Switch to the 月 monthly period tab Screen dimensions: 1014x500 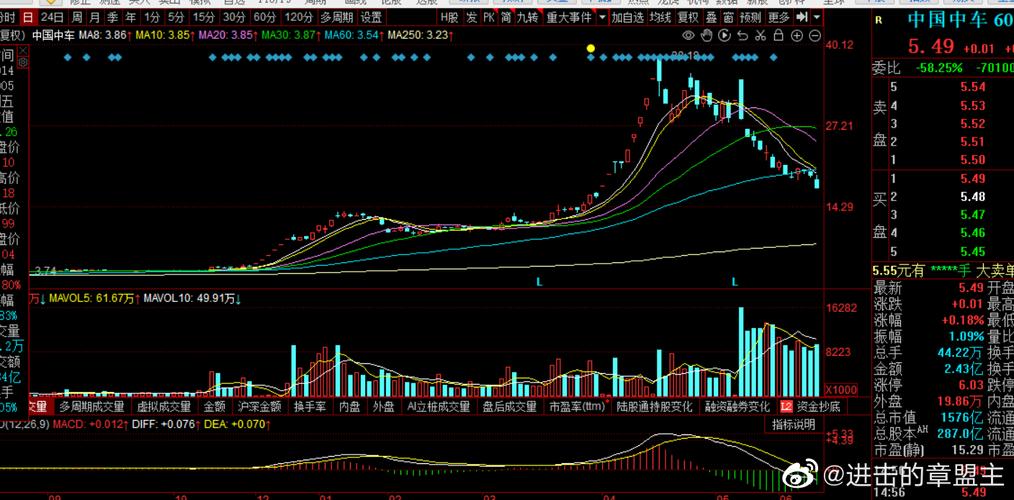[x=95, y=17]
